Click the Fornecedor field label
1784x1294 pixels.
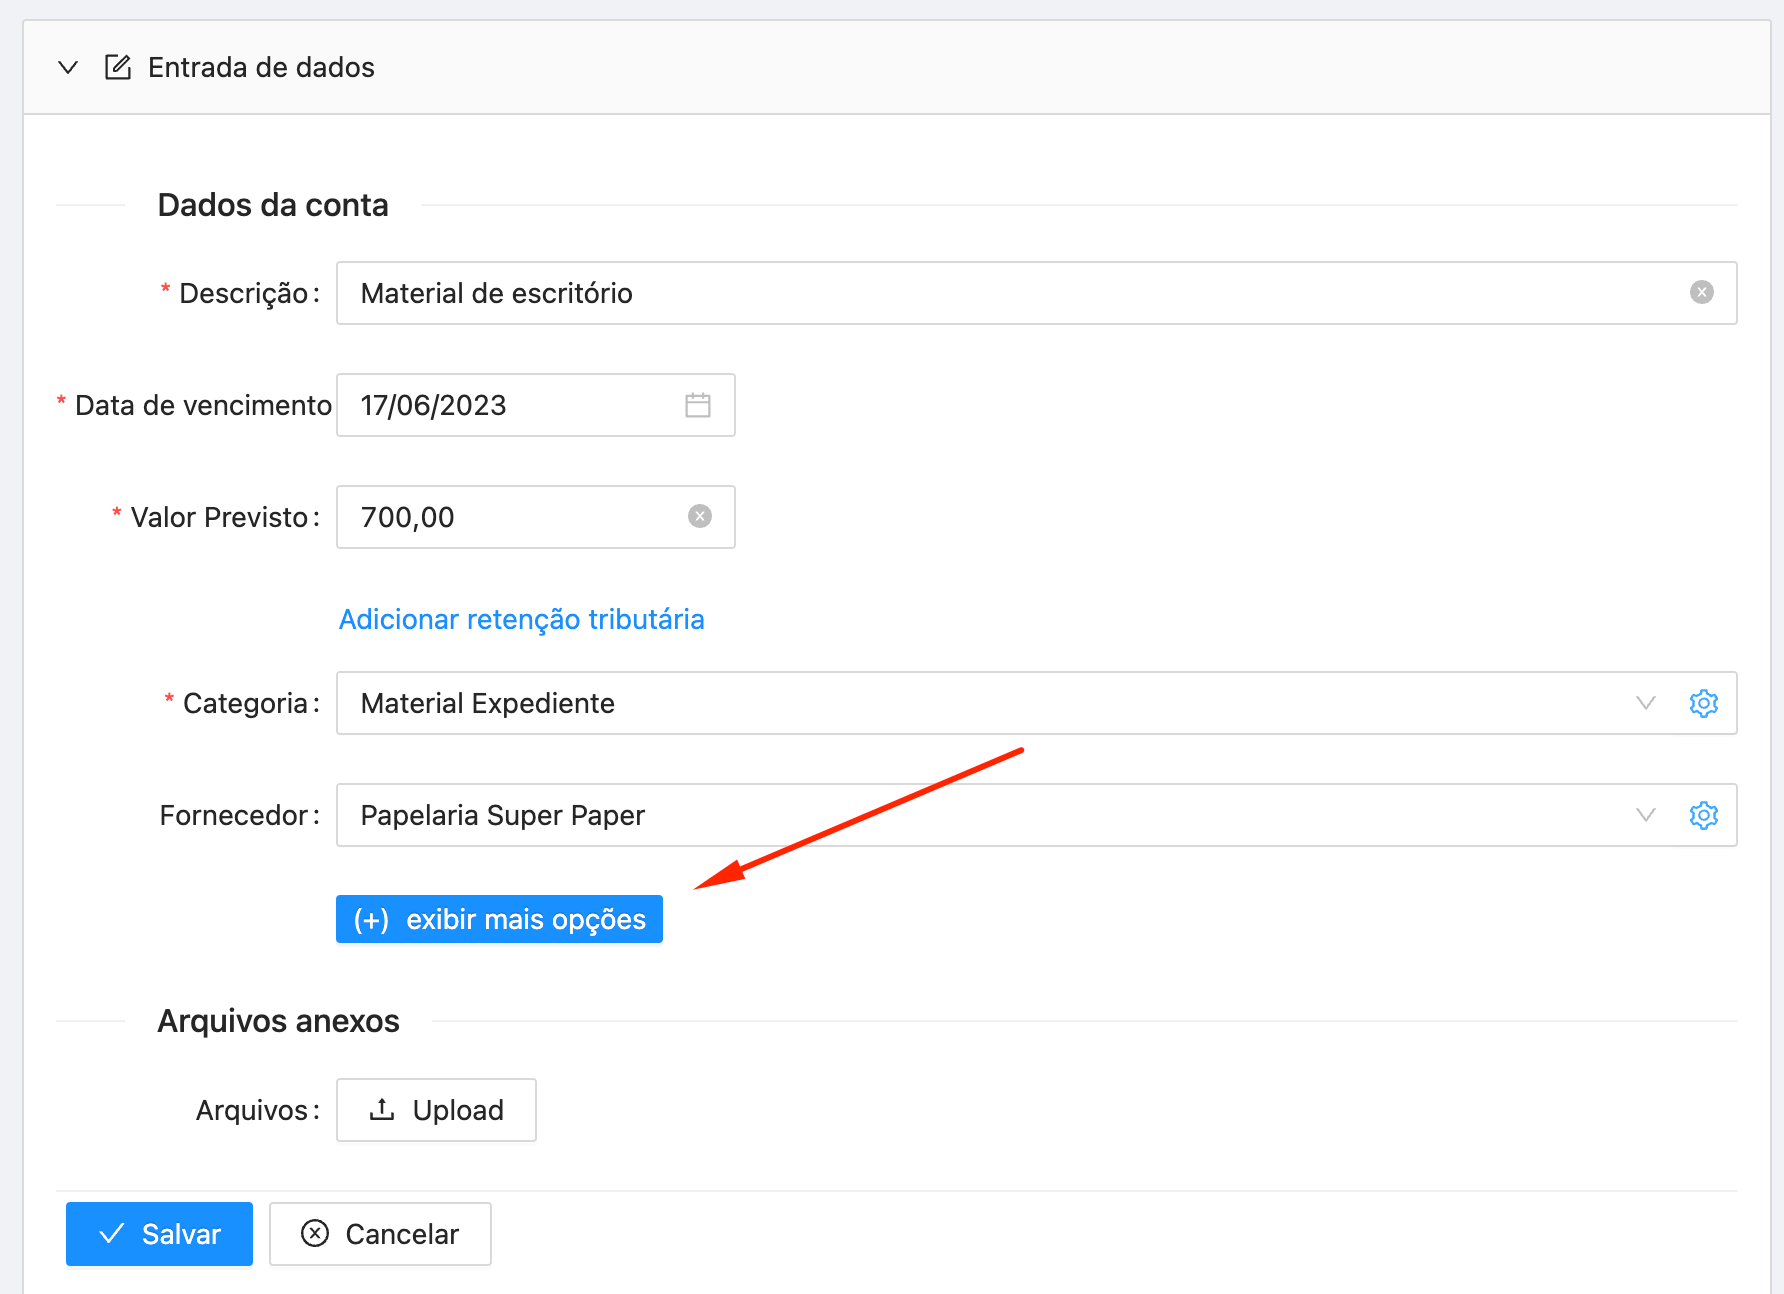[240, 815]
